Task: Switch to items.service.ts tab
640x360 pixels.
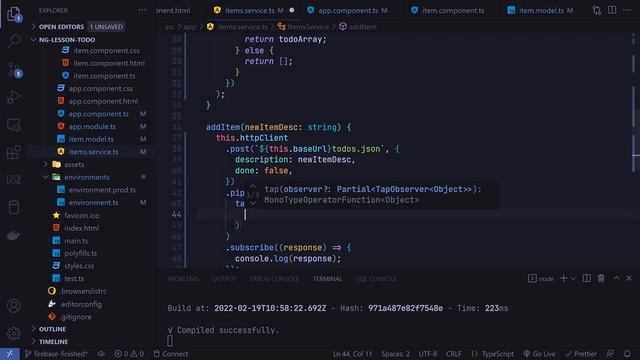Action: click(254, 10)
